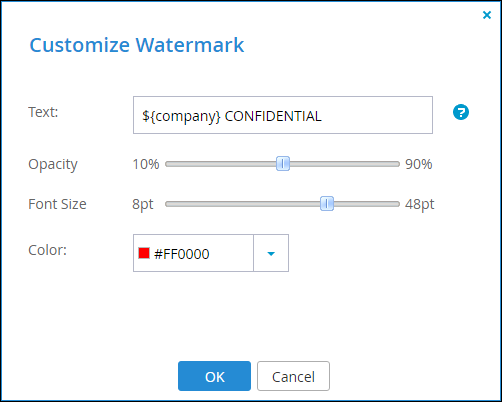Select the Opacity slider handle
Viewport: 502px width, 402px height.
pos(283,164)
